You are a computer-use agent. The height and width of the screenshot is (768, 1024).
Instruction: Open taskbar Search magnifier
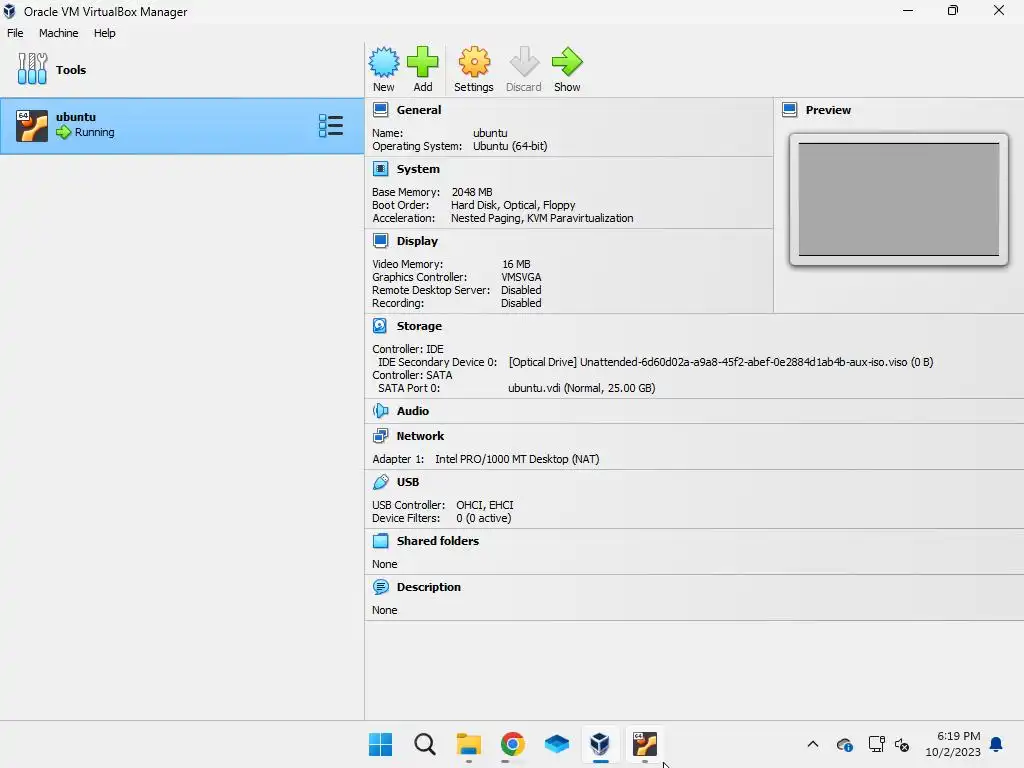pos(424,744)
